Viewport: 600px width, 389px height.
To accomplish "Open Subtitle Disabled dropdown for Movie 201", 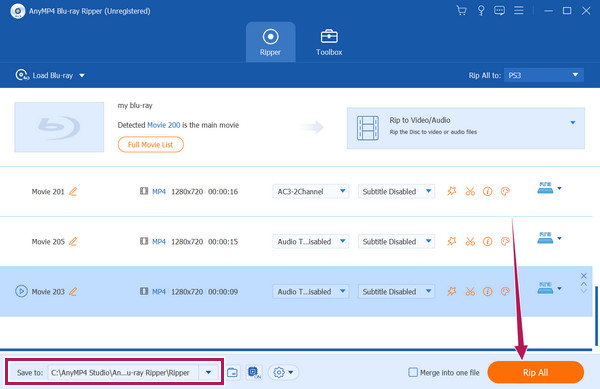I will coord(396,191).
